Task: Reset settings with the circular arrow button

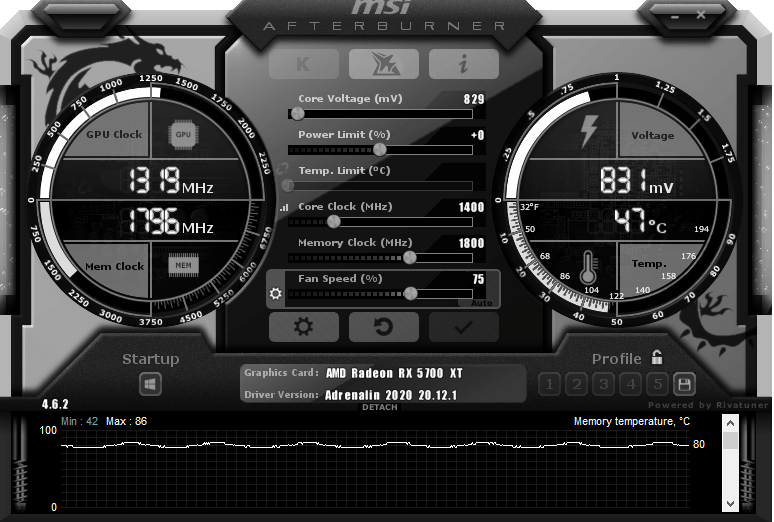Action: click(x=384, y=327)
